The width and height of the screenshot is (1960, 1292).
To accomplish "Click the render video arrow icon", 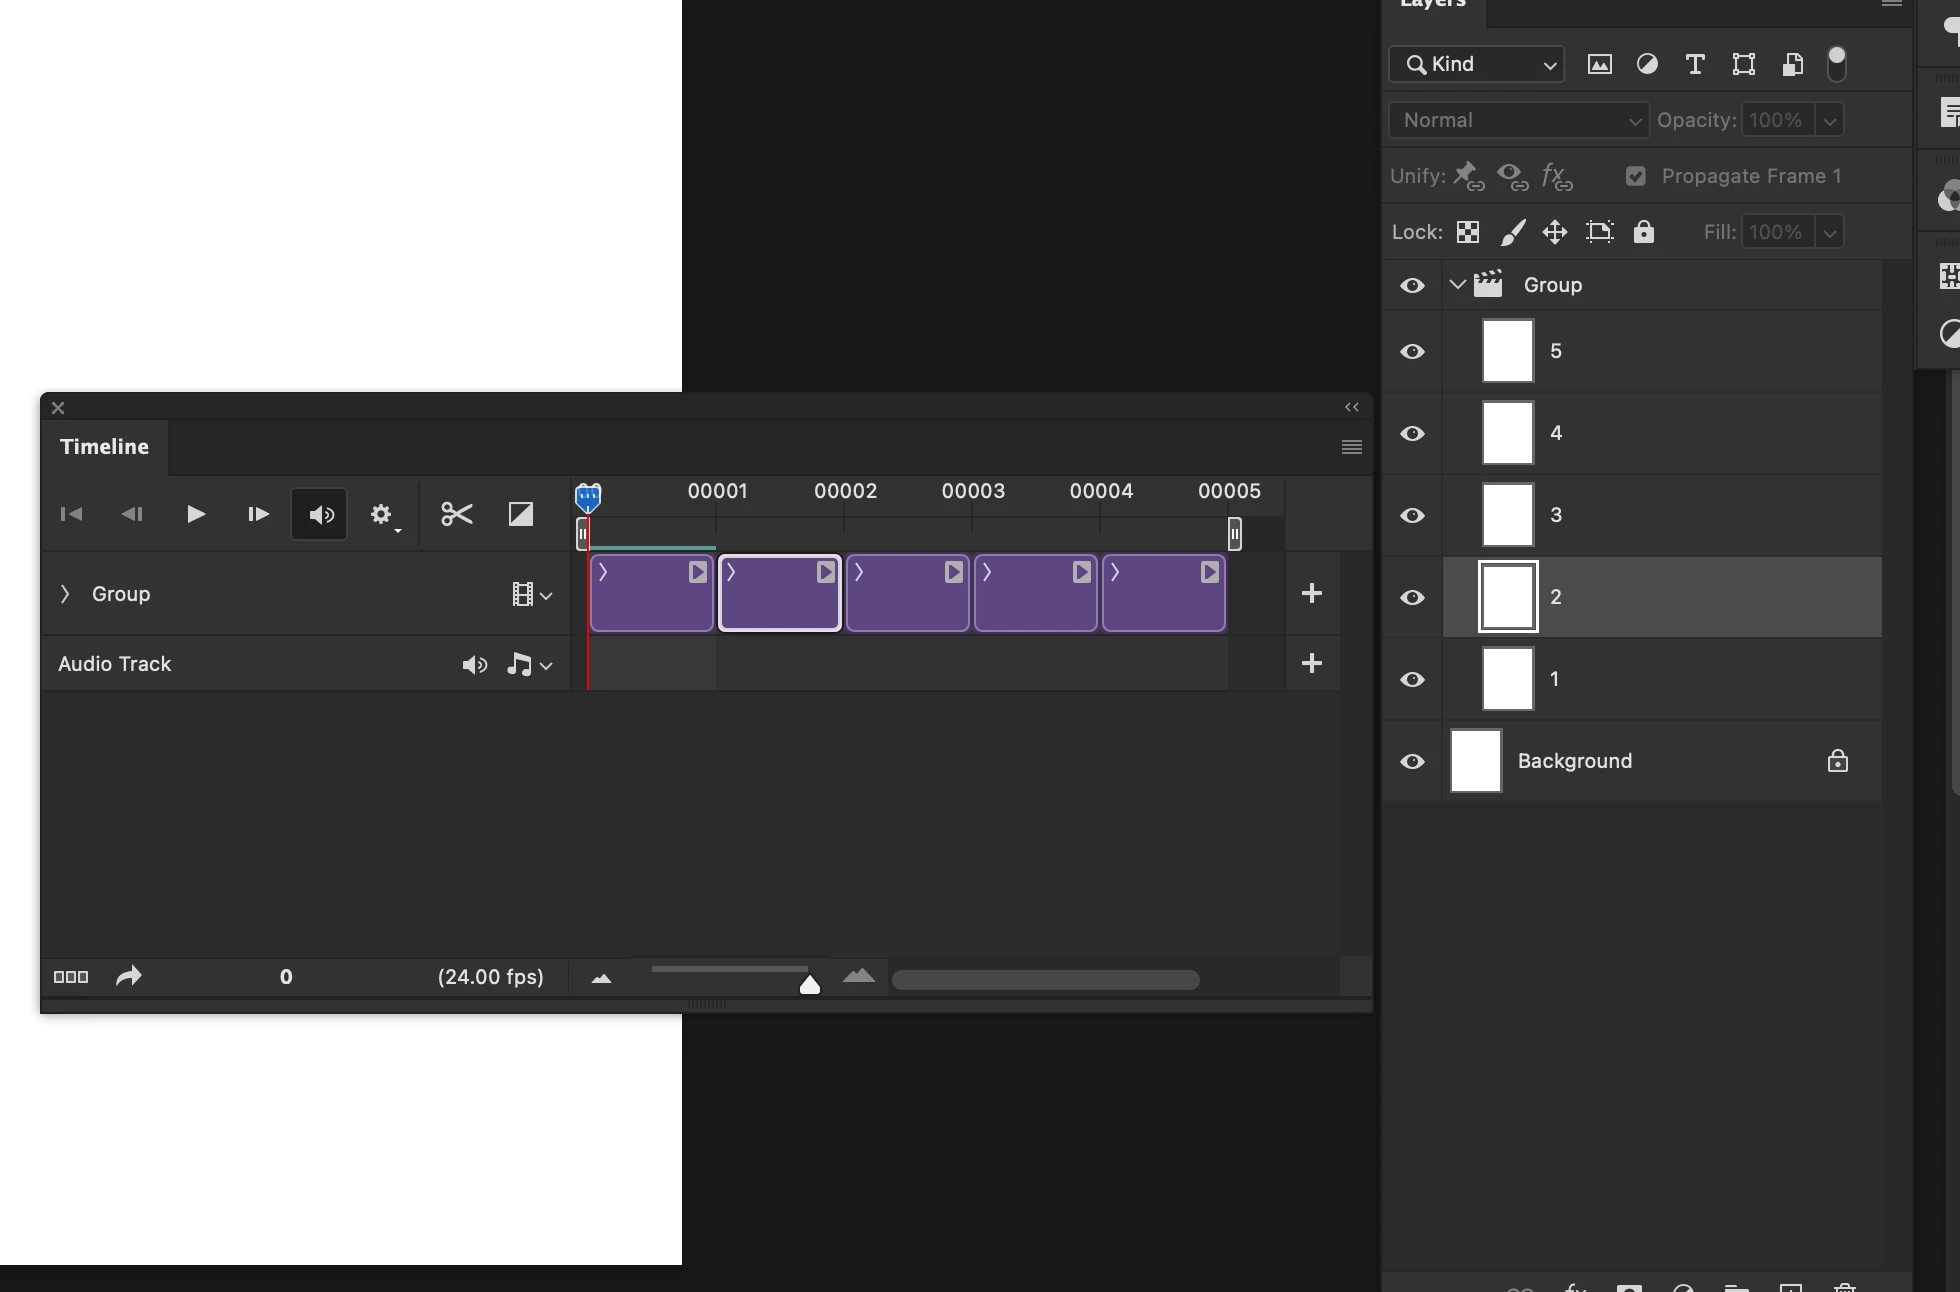I will [128, 977].
